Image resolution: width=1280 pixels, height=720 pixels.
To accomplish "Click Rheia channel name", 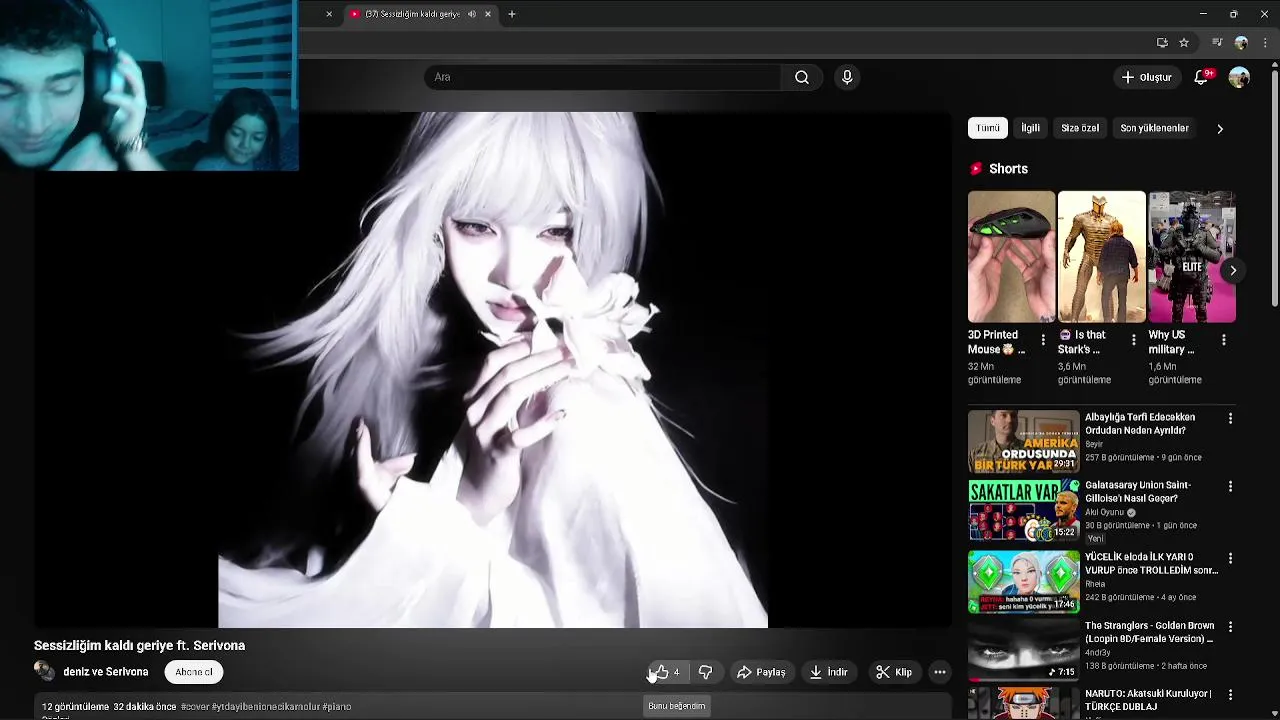I will 1095,584.
